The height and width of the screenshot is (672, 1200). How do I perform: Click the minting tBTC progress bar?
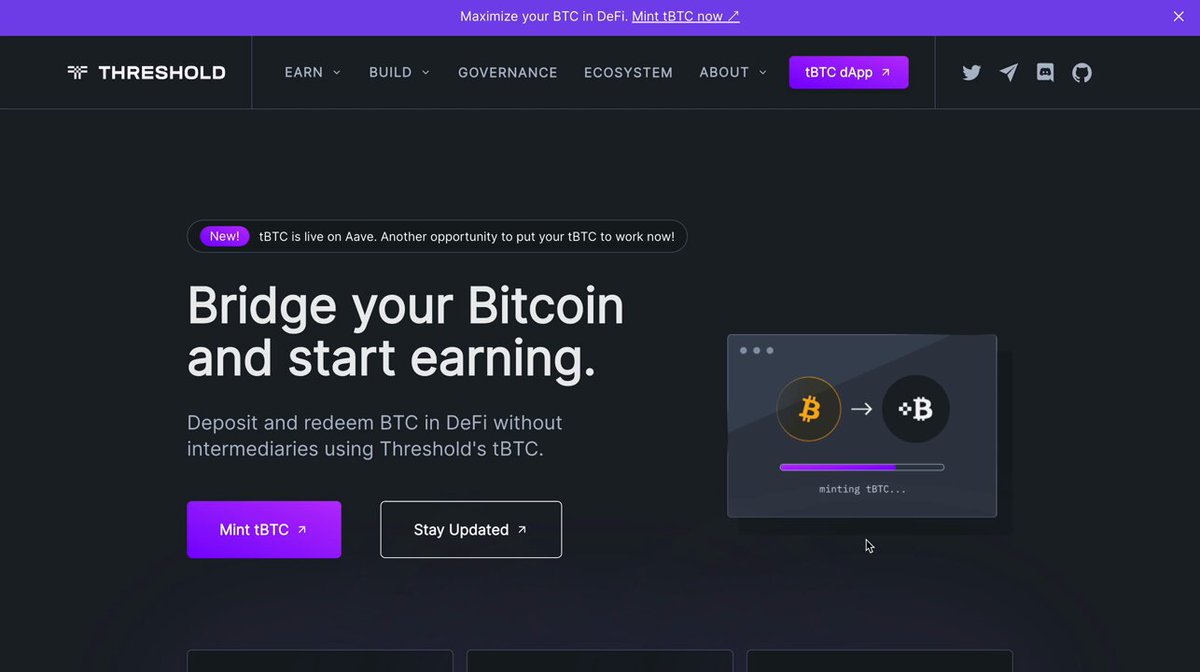862,467
